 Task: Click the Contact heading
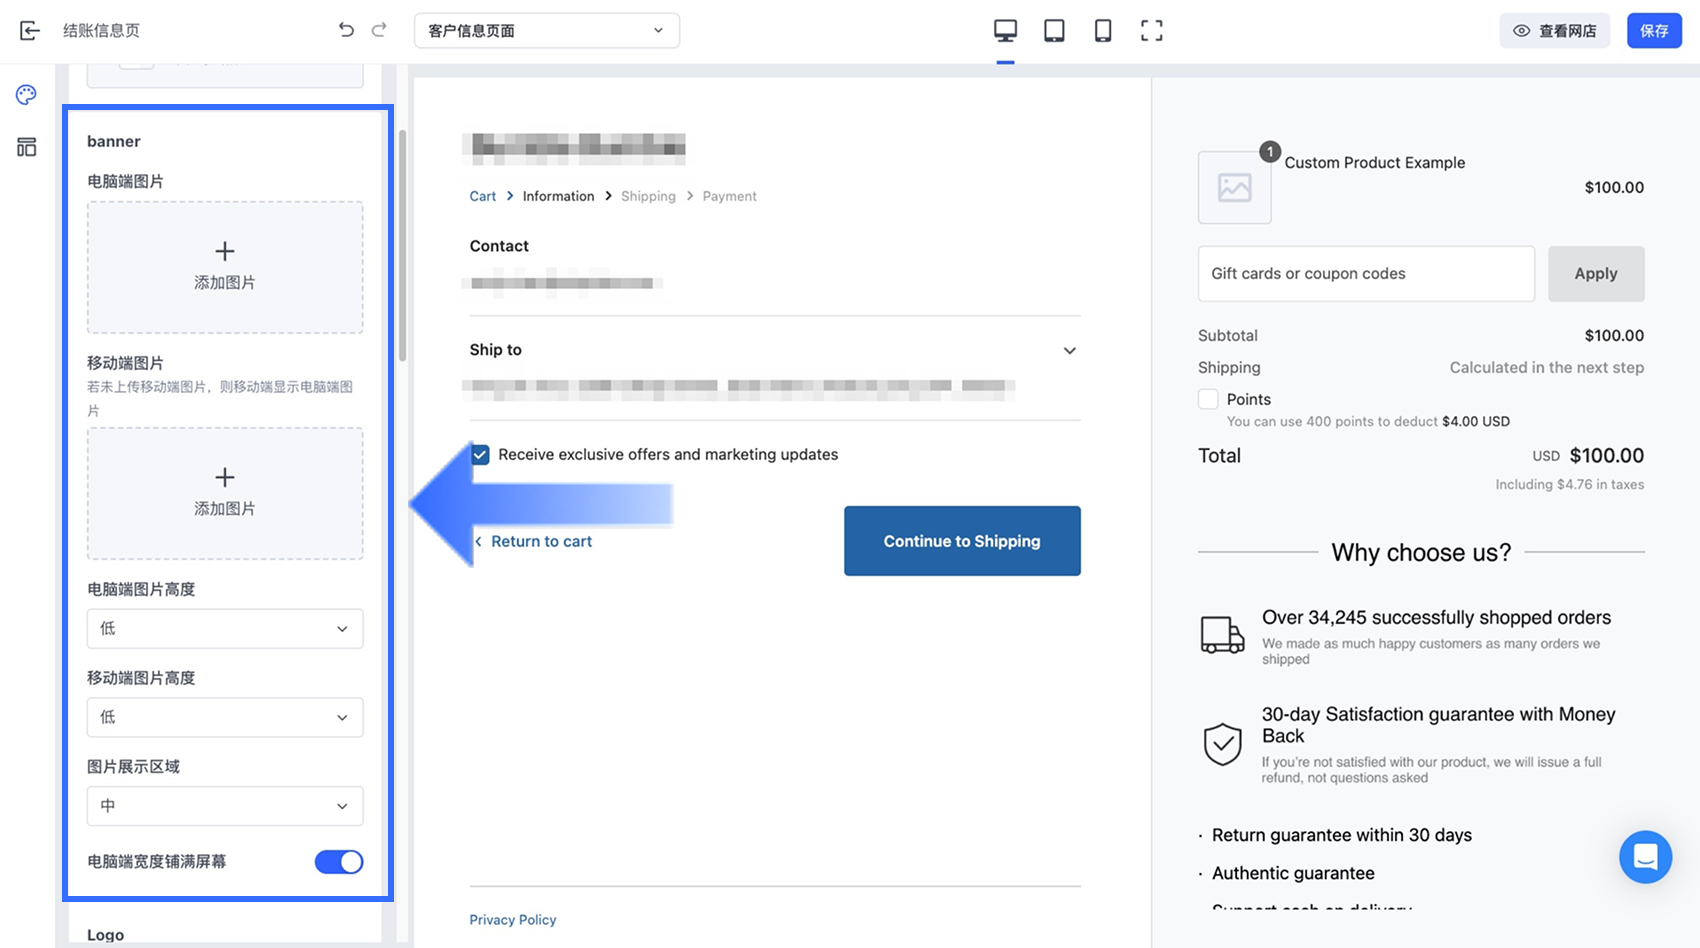point(499,246)
